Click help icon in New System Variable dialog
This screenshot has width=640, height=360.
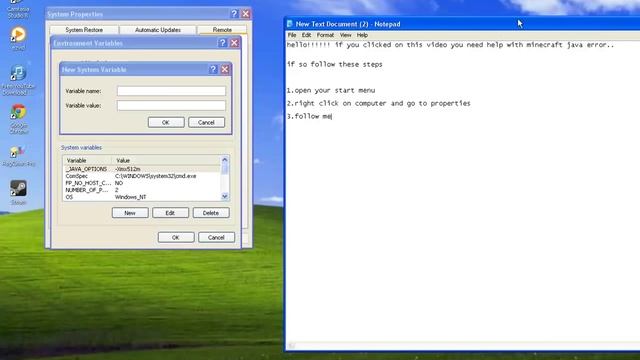[213, 69]
